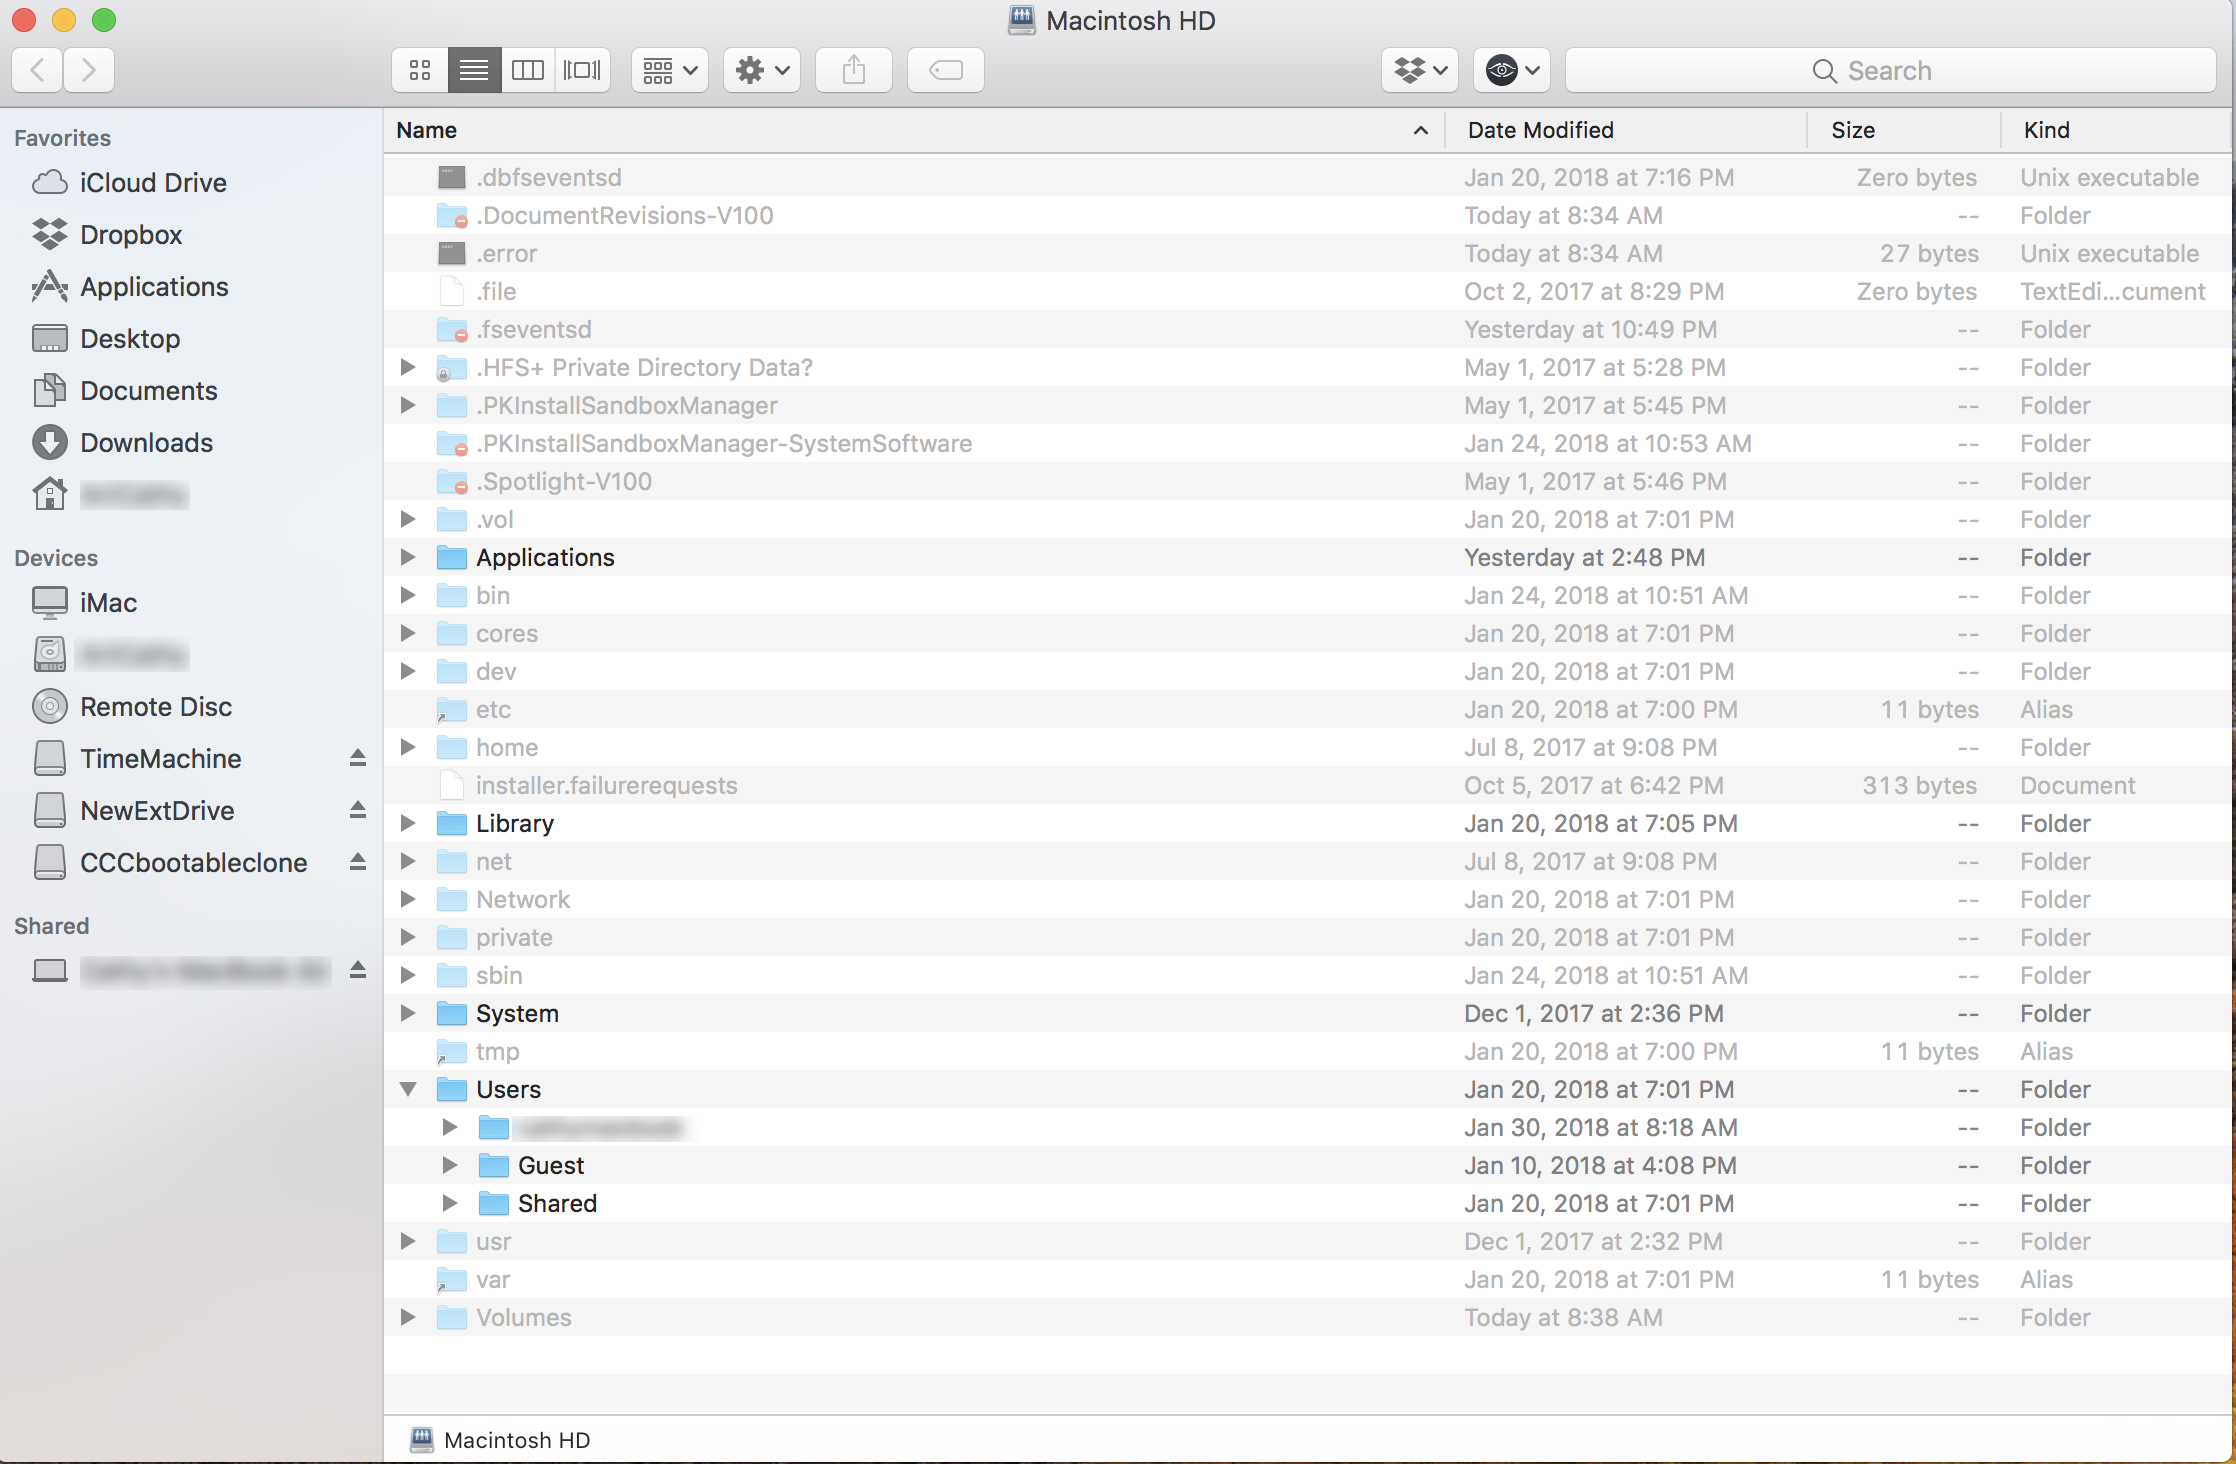
Task: Switch to icon view mode
Action: (x=420, y=70)
